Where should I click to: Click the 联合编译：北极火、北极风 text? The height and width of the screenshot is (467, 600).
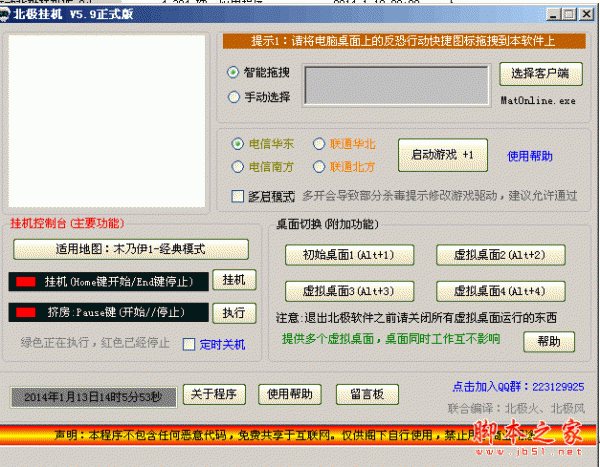pyautogui.click(x=516, y=409)
